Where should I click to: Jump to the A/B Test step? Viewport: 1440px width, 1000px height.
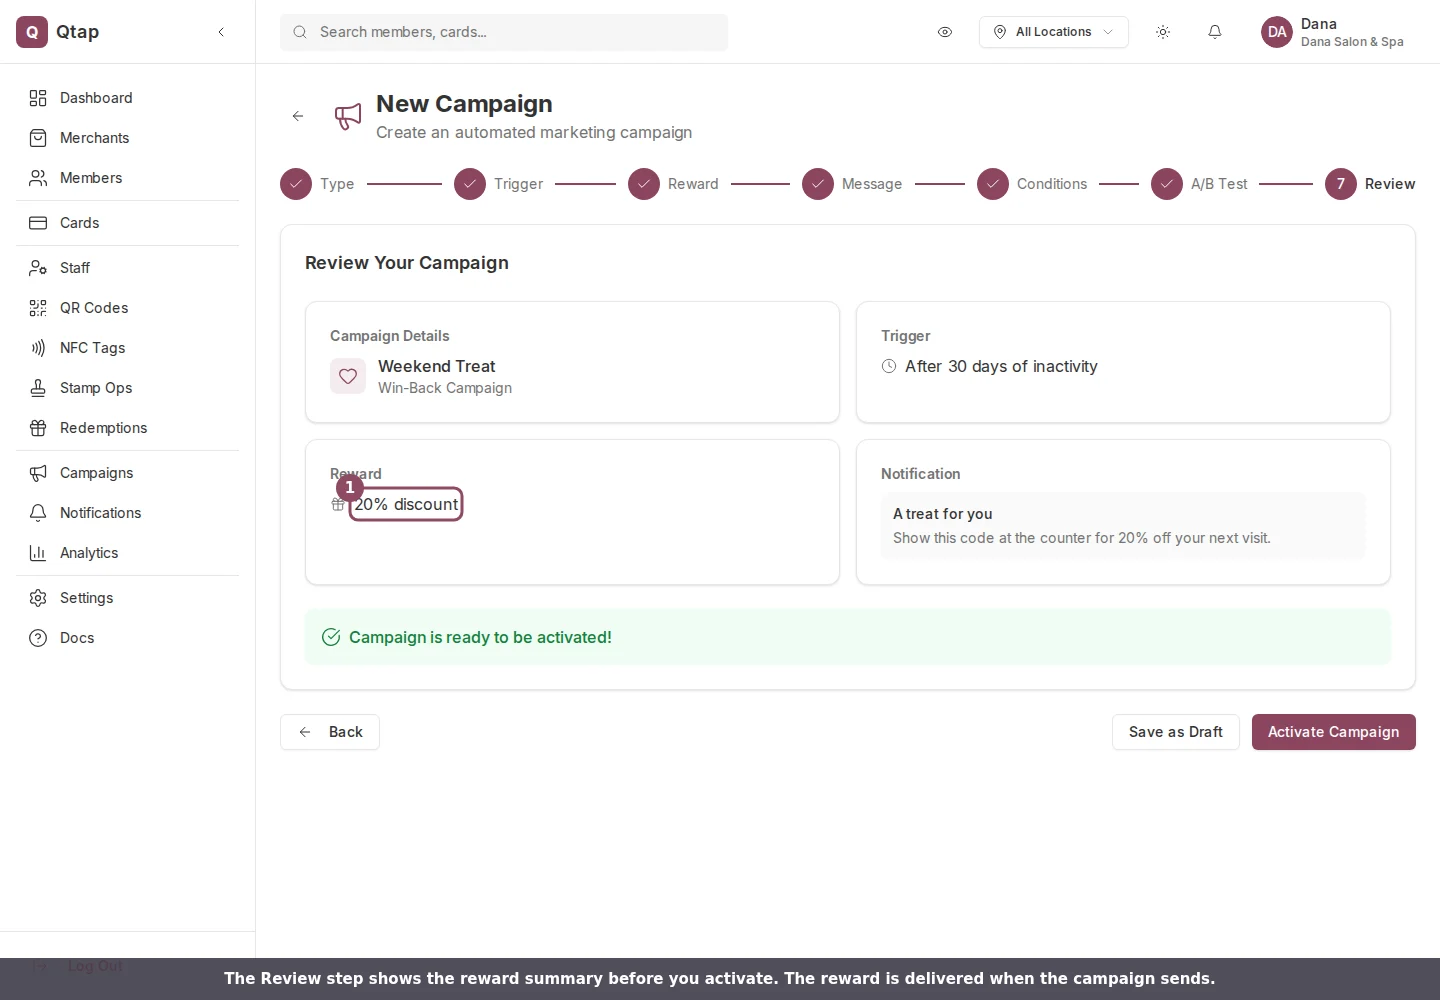(x=1200, y=184)
